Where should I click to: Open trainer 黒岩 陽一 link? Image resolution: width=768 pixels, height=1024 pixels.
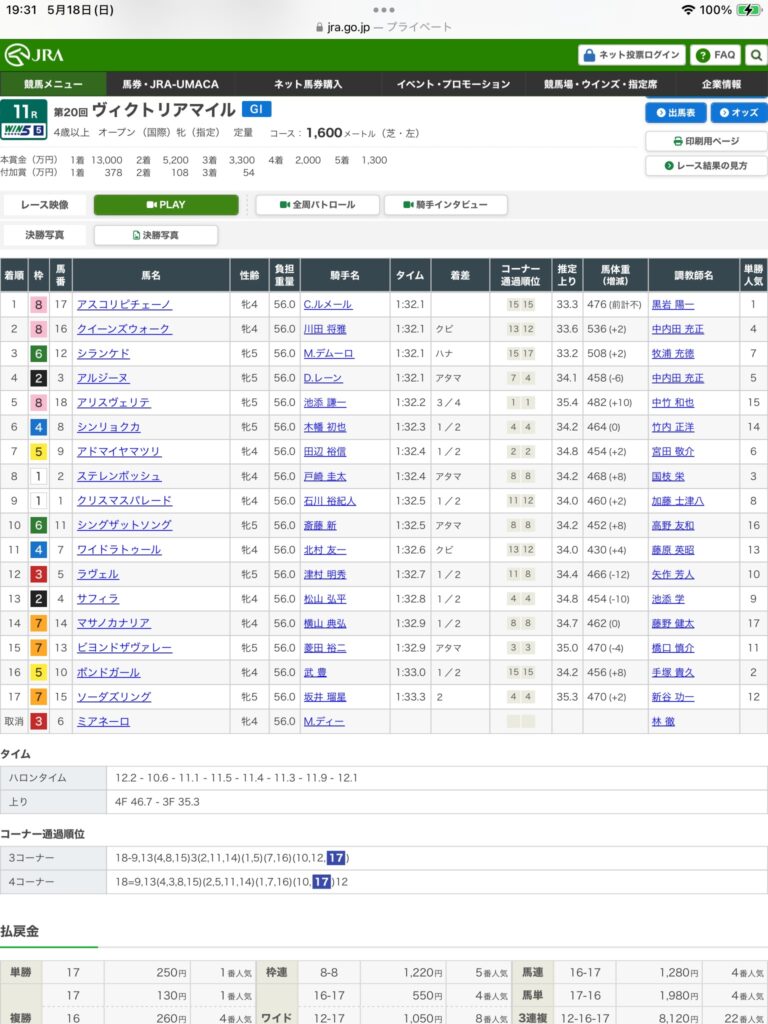[673, 304]
